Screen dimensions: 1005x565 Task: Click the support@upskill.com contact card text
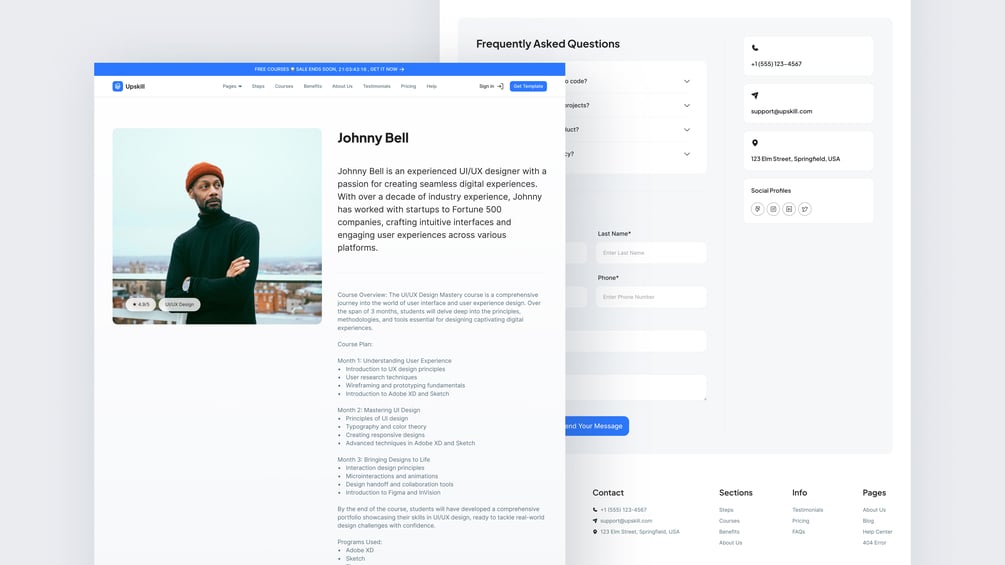(781, 111)
